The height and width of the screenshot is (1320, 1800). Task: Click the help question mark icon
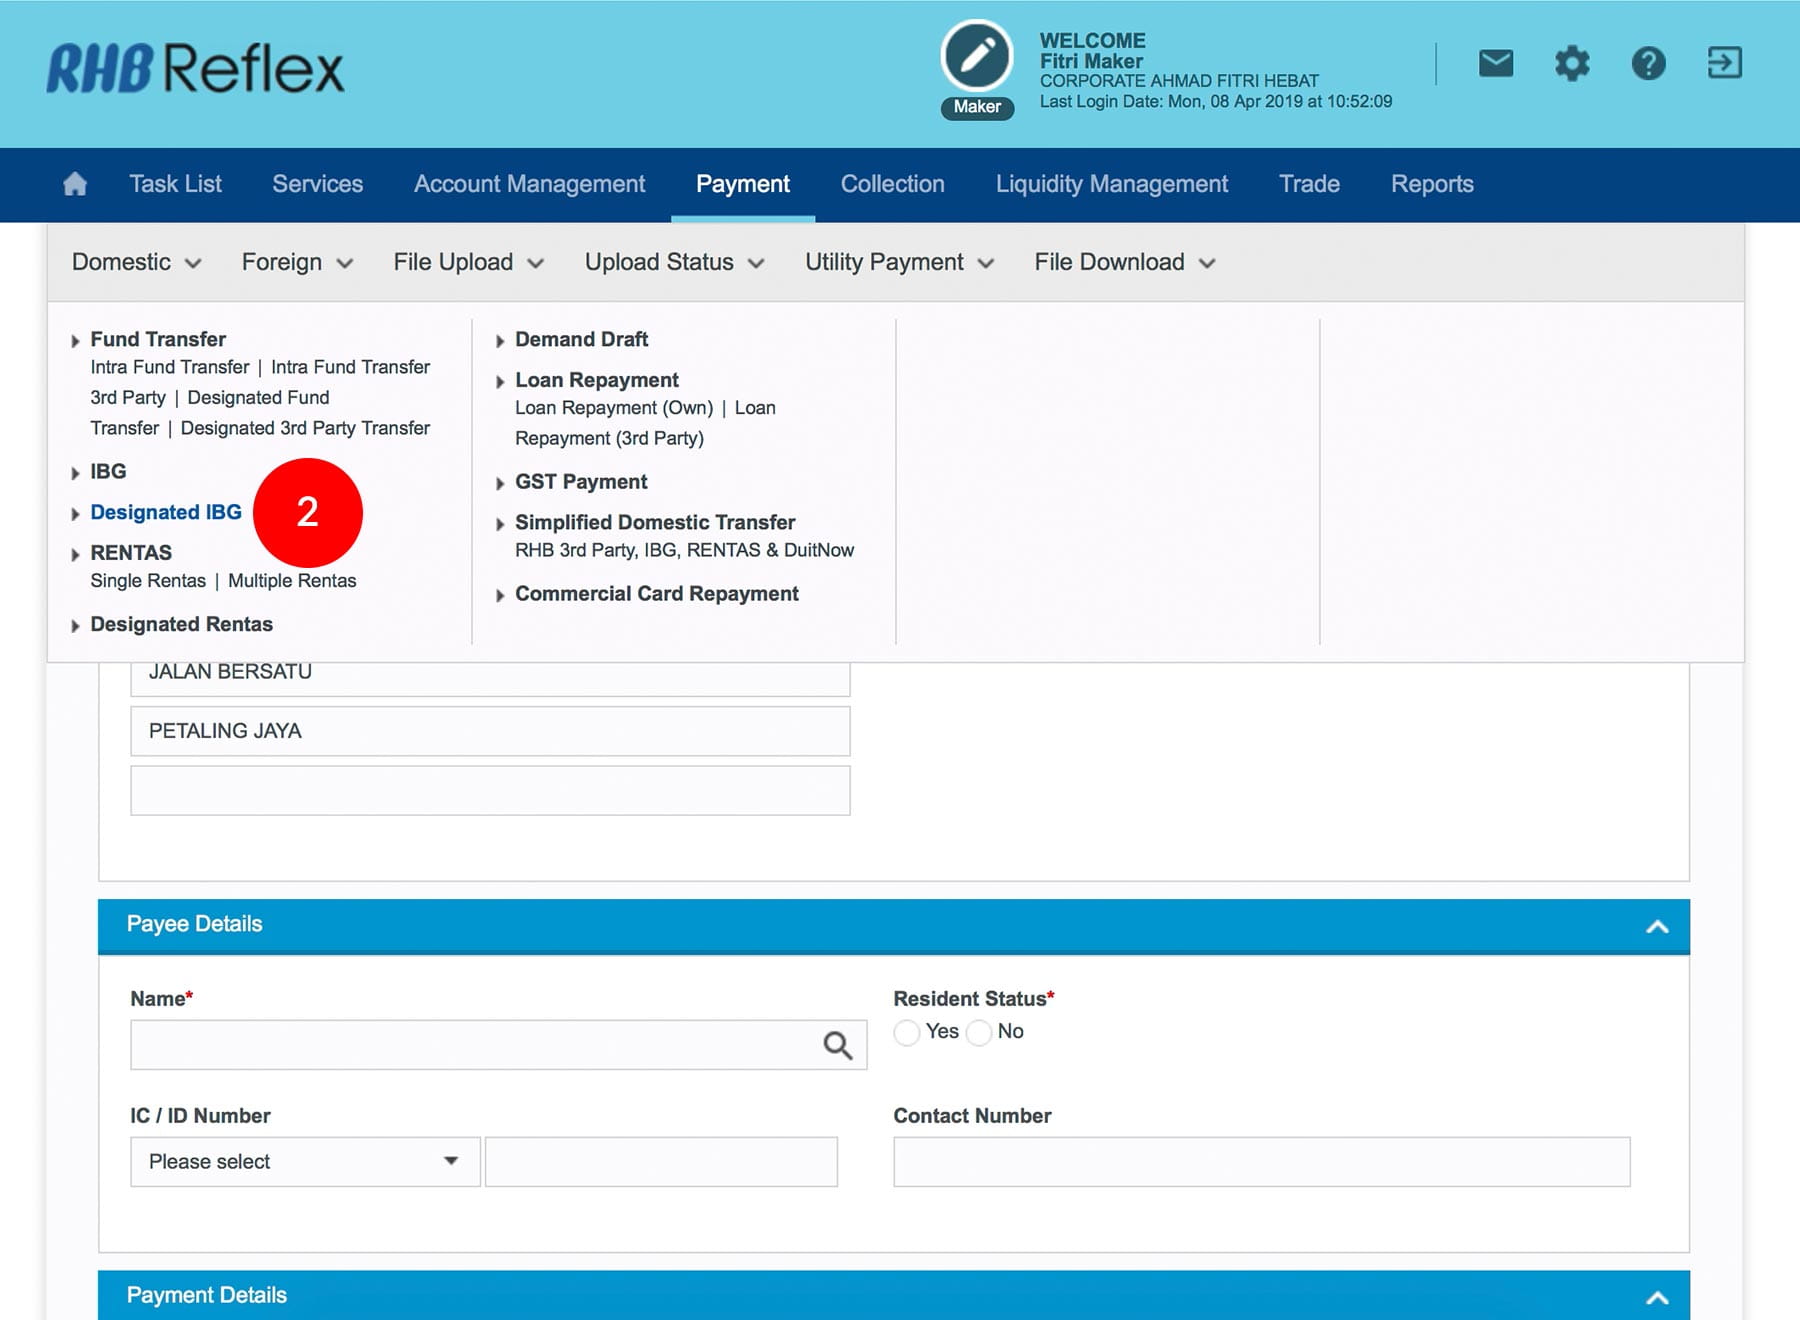click(1648, 63)
